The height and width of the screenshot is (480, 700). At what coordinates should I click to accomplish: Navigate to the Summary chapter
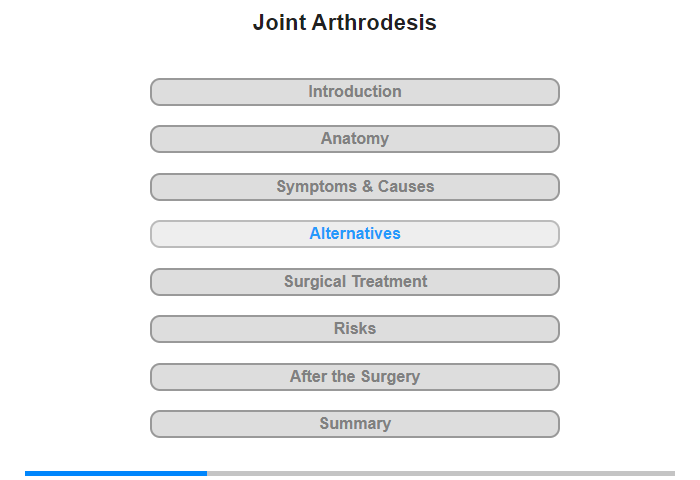tap(354, 424)
